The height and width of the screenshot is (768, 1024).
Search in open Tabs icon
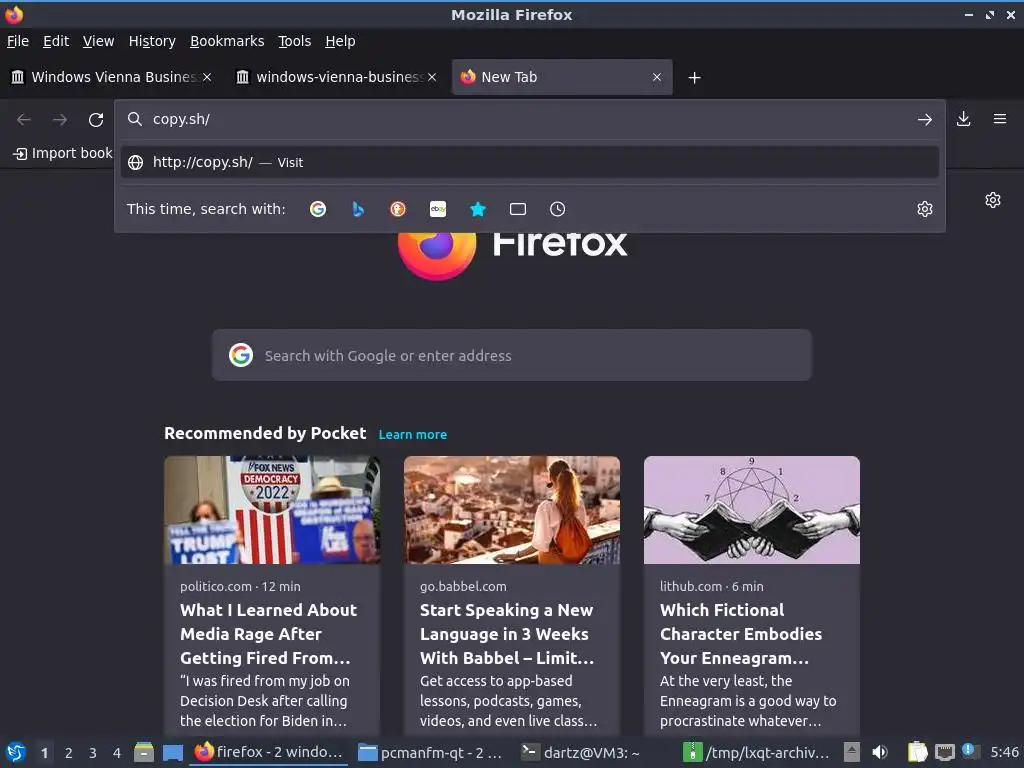(518, 209)
